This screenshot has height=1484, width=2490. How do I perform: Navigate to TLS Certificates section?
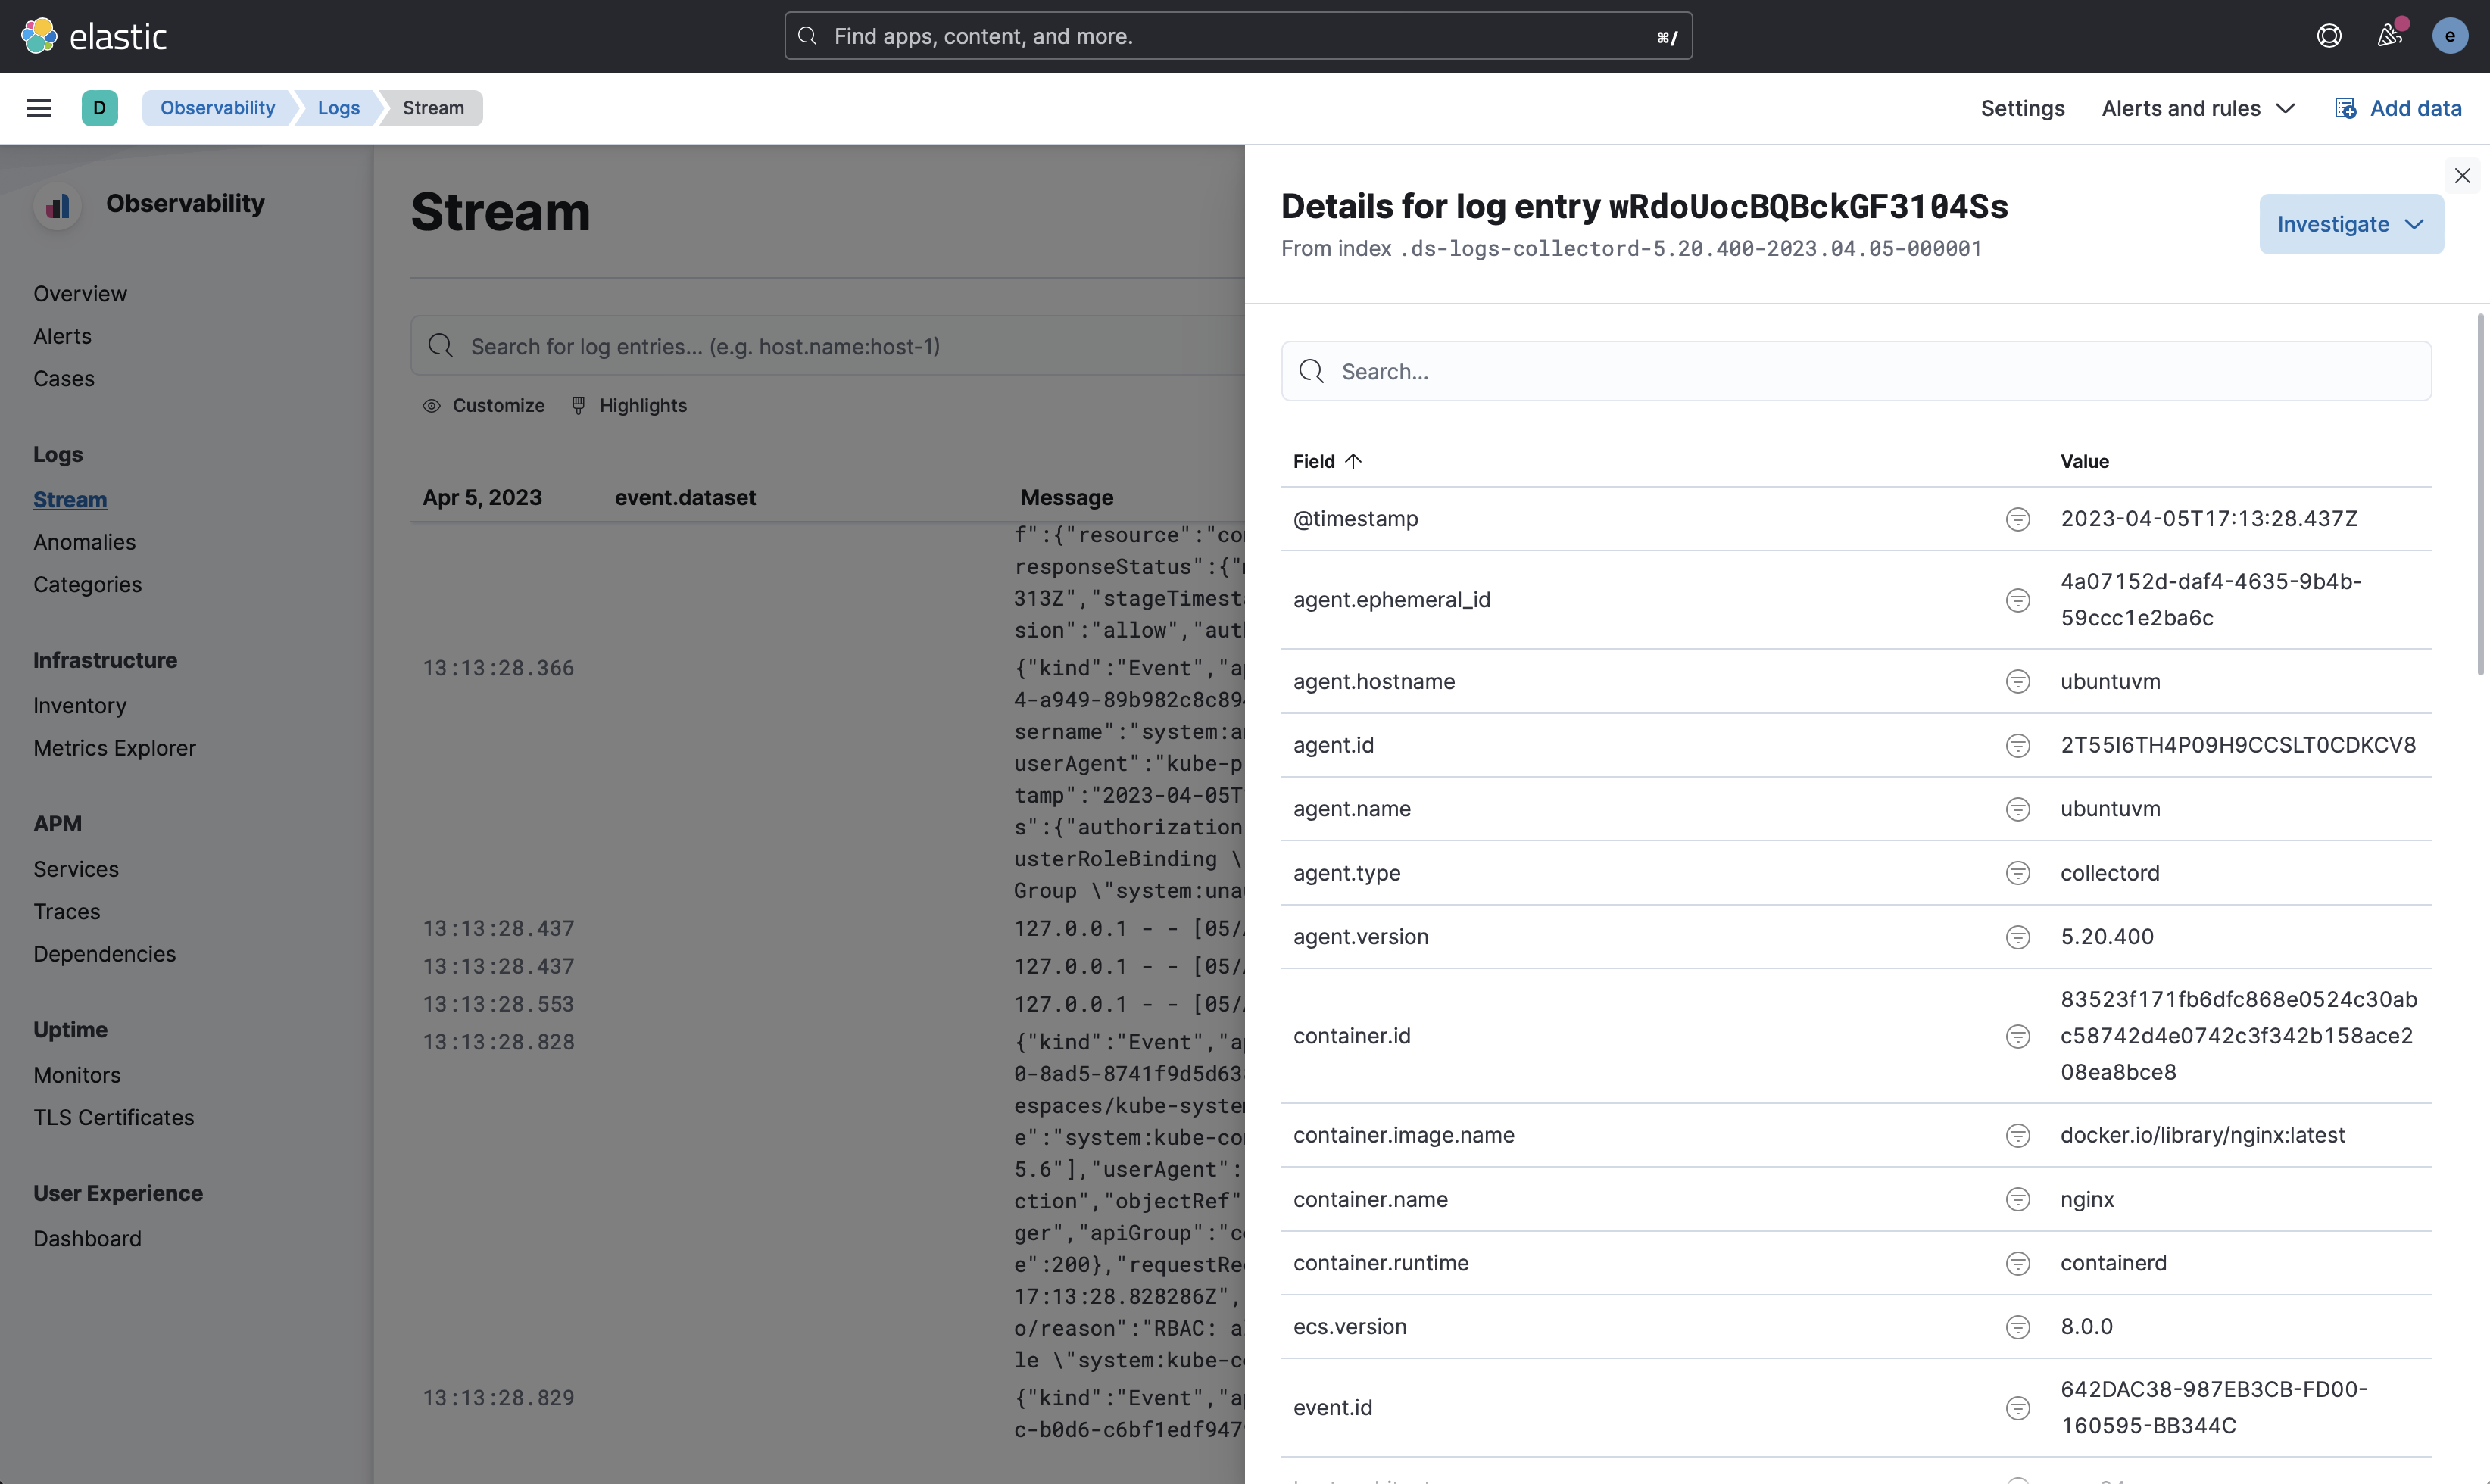[111, 1117]
